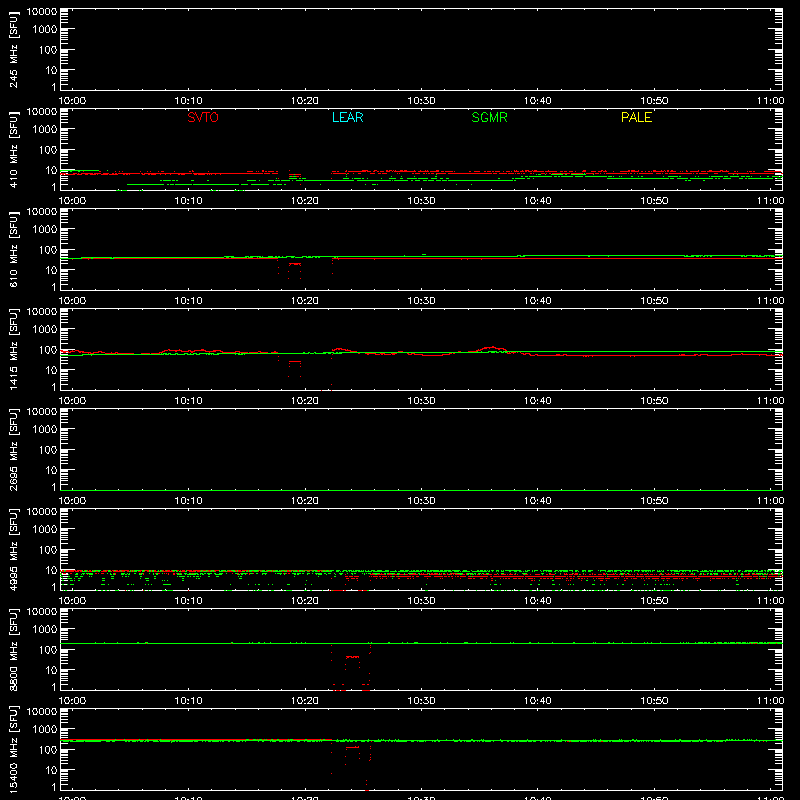Image resolution: width=800 pixels, height=800 pixels.
Task: Click the green flat trace in 2695 MHz panel
Action: coord(421,490)
